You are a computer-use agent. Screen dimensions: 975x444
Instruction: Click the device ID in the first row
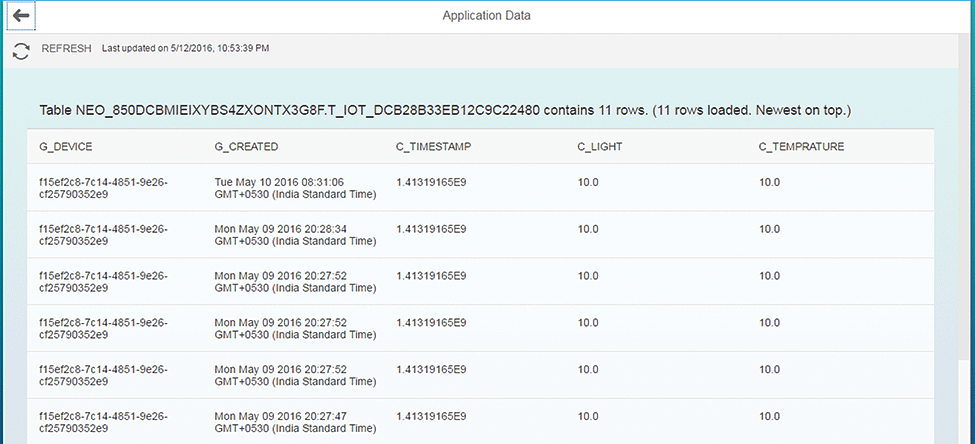(103, 188)
